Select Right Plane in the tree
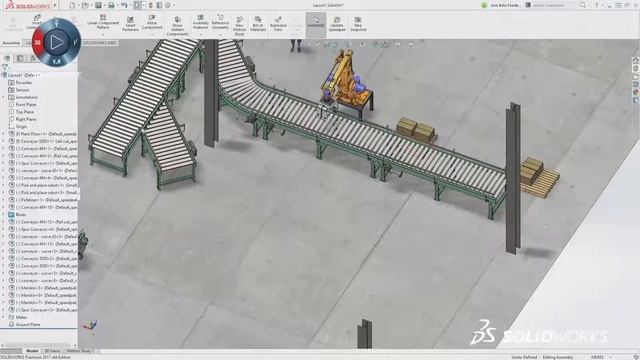Viewport: 640px width, 360px height. point(26,119)
